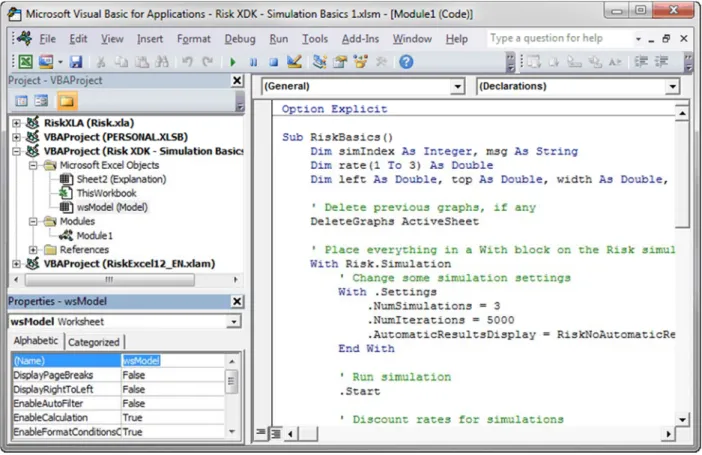Open the Window menu

point(412,39)
